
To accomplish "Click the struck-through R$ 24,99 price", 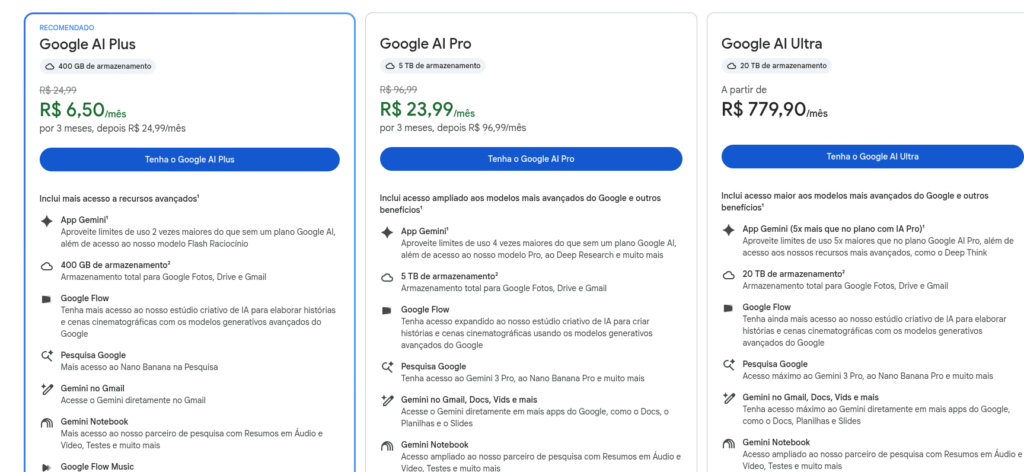I will [x=58, y=90].
